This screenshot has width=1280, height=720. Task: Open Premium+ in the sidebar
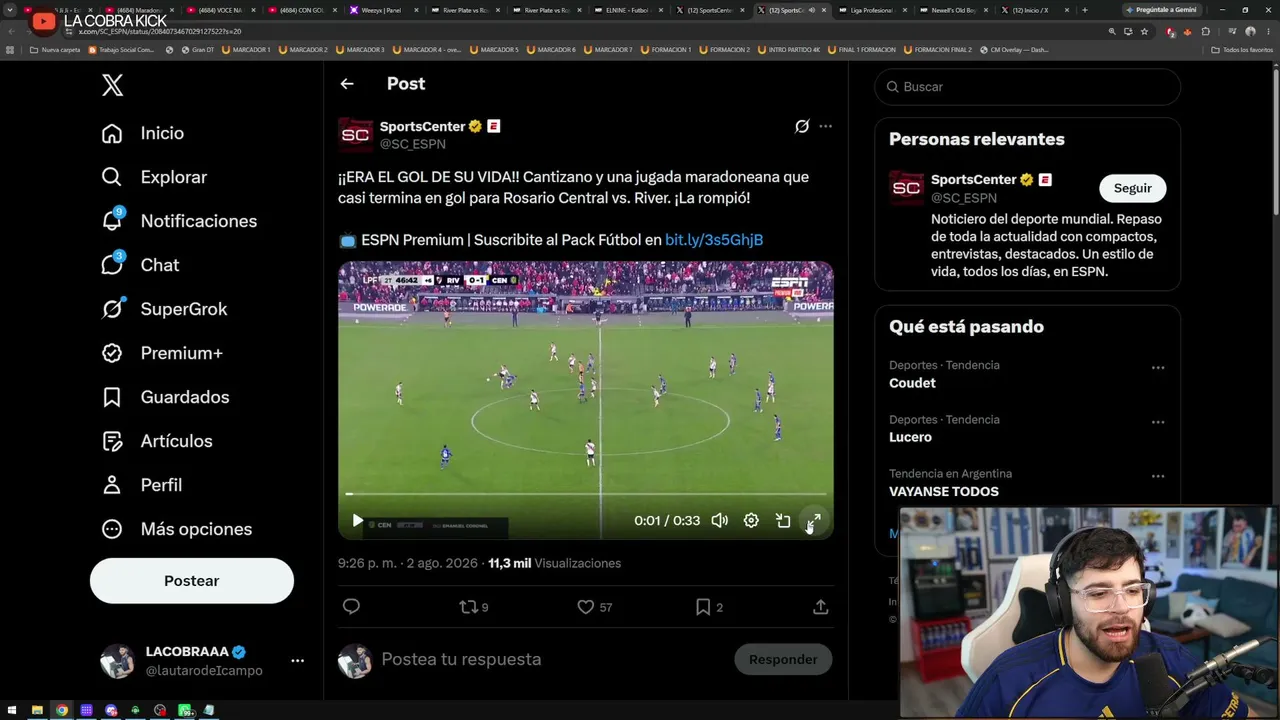coord(162,353)
